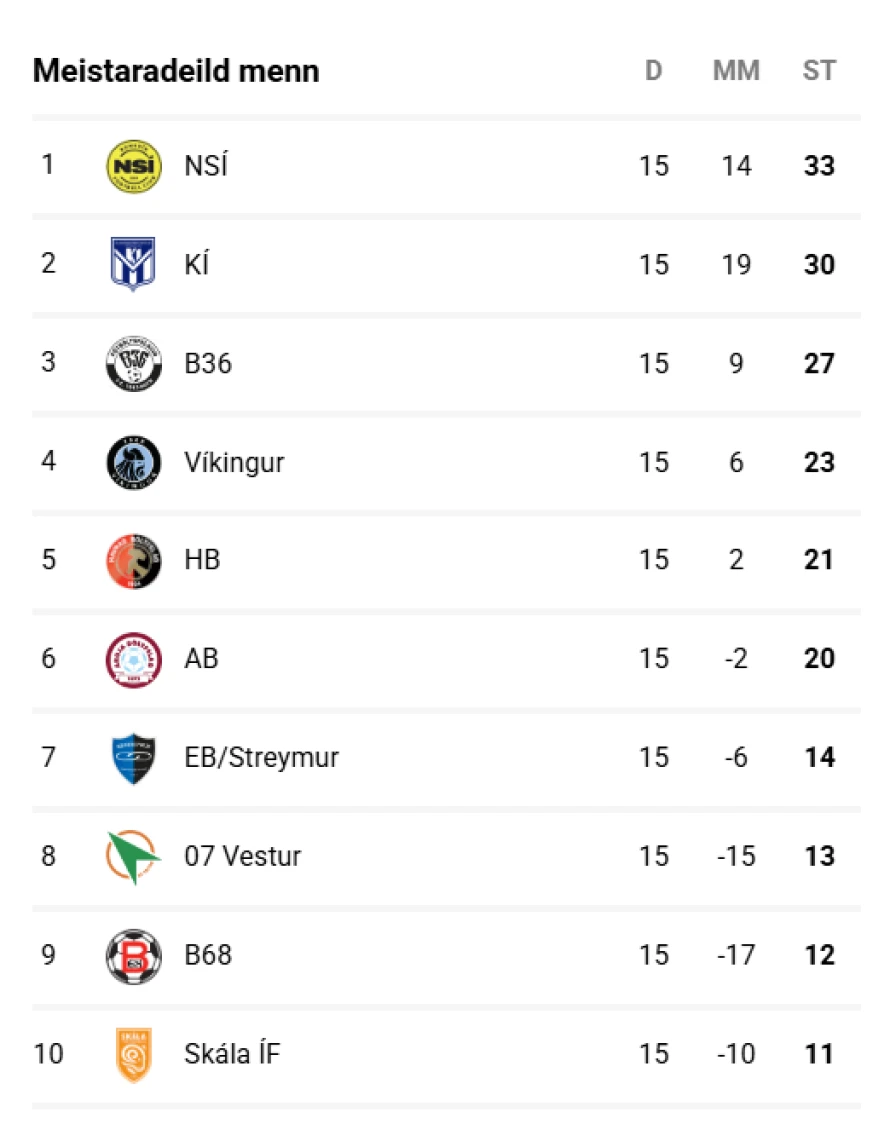This screenshot has height=1147, width=890.
Task: Click the B68 points value 12
Action: coord(819,955)
